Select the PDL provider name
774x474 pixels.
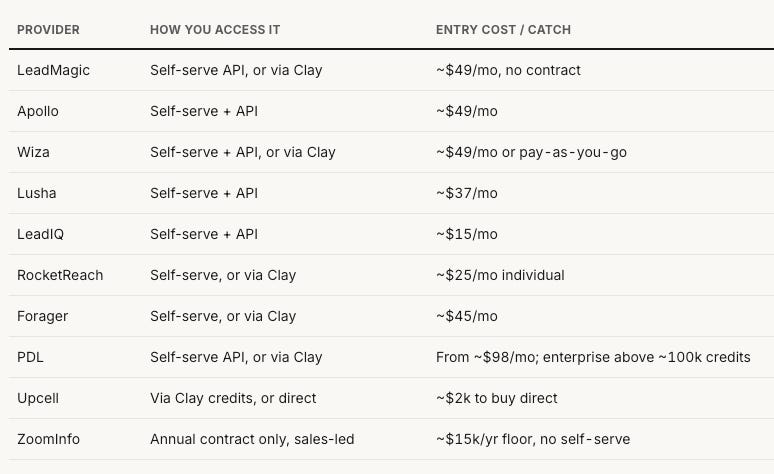(30, 357)
